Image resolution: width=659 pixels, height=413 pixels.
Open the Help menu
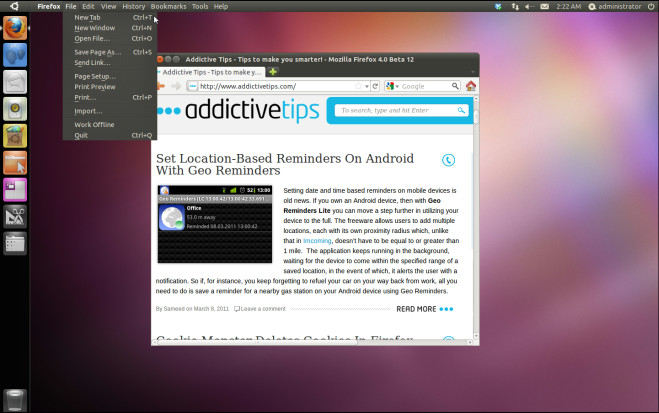pos(221,6)
